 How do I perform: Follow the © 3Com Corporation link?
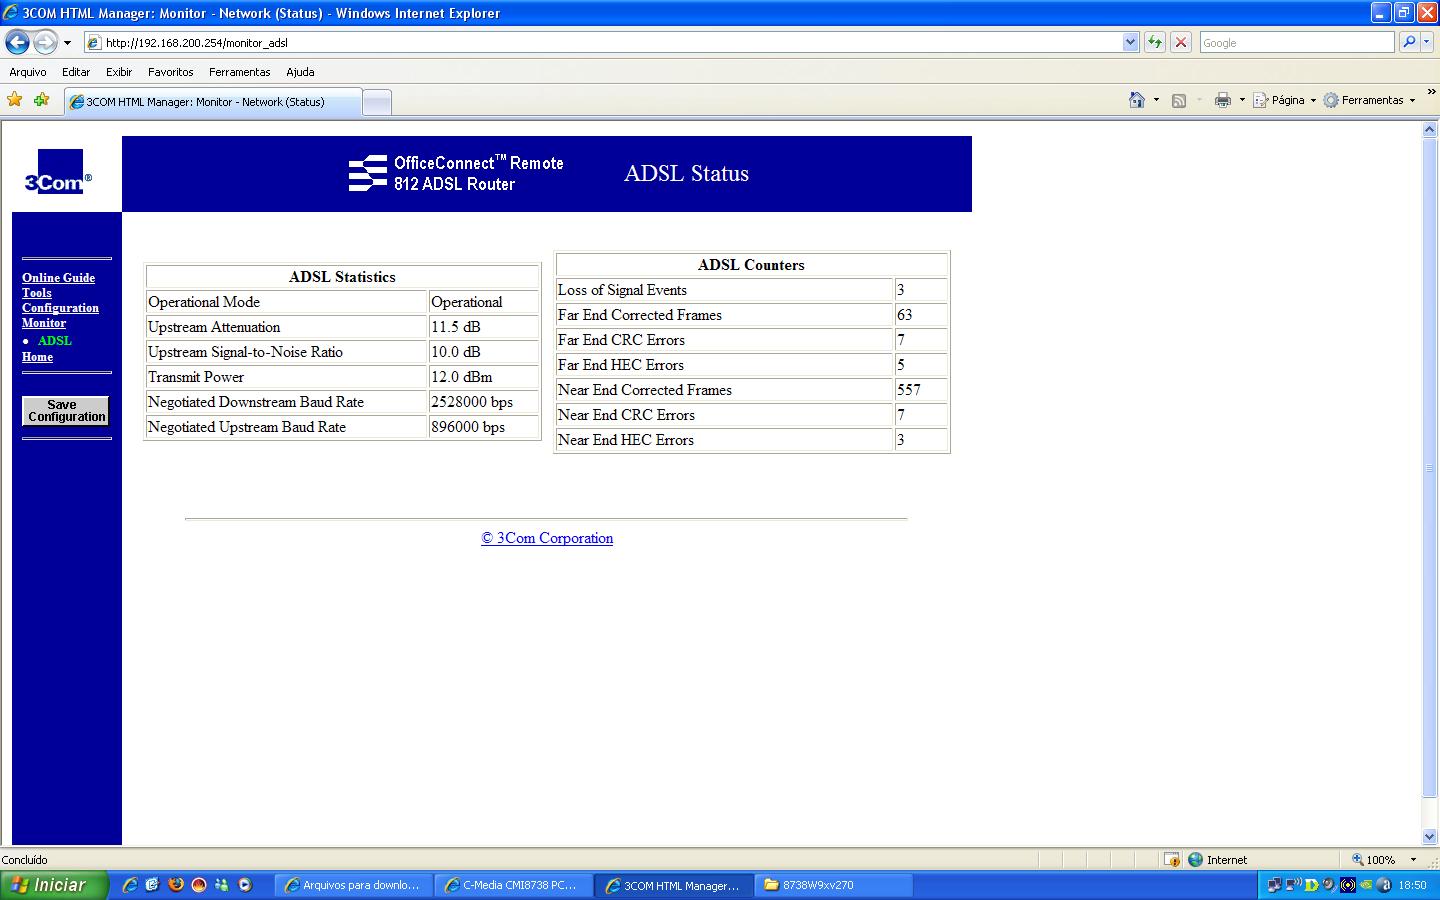547,538
